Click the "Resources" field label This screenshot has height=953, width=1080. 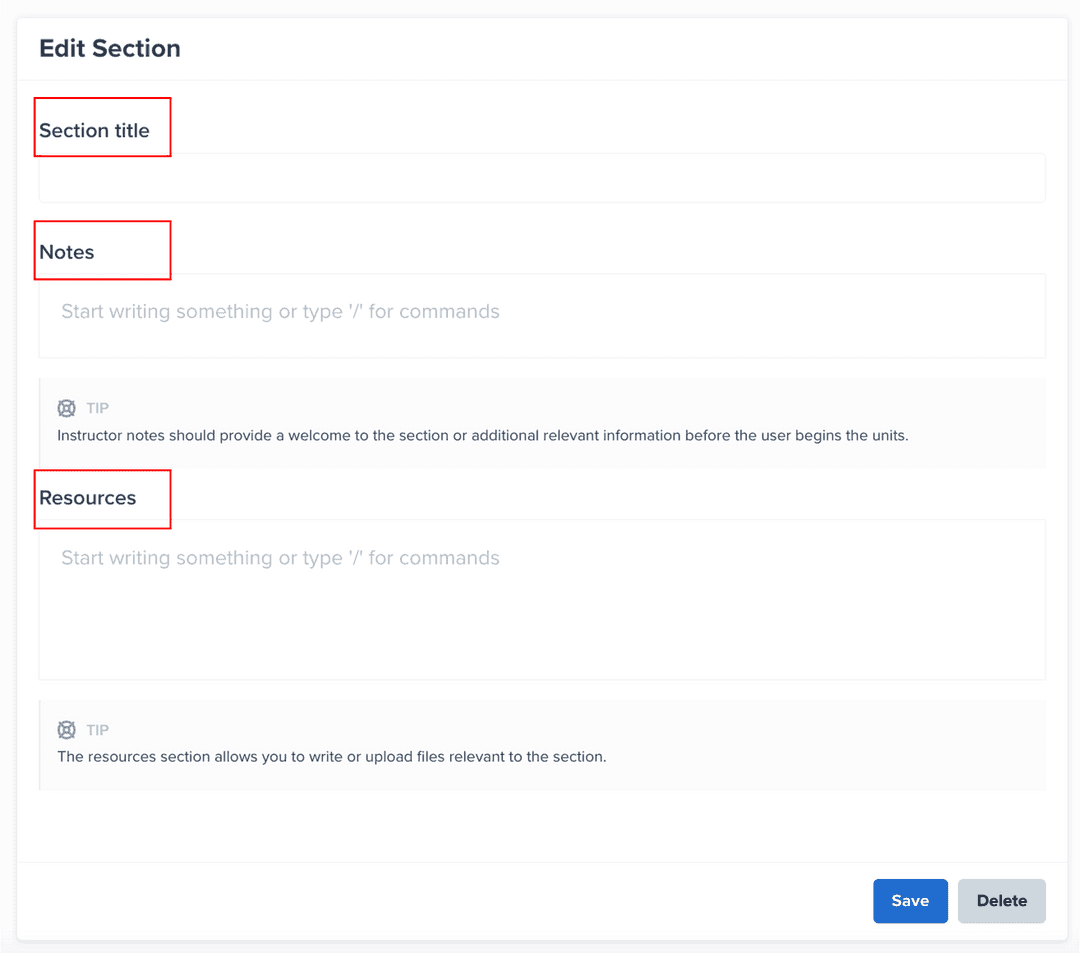(88, 498)
